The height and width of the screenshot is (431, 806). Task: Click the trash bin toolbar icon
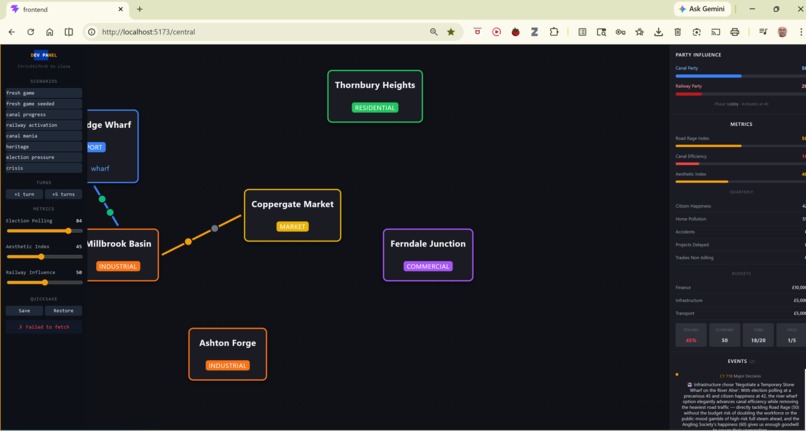click(x=677, y=32)
